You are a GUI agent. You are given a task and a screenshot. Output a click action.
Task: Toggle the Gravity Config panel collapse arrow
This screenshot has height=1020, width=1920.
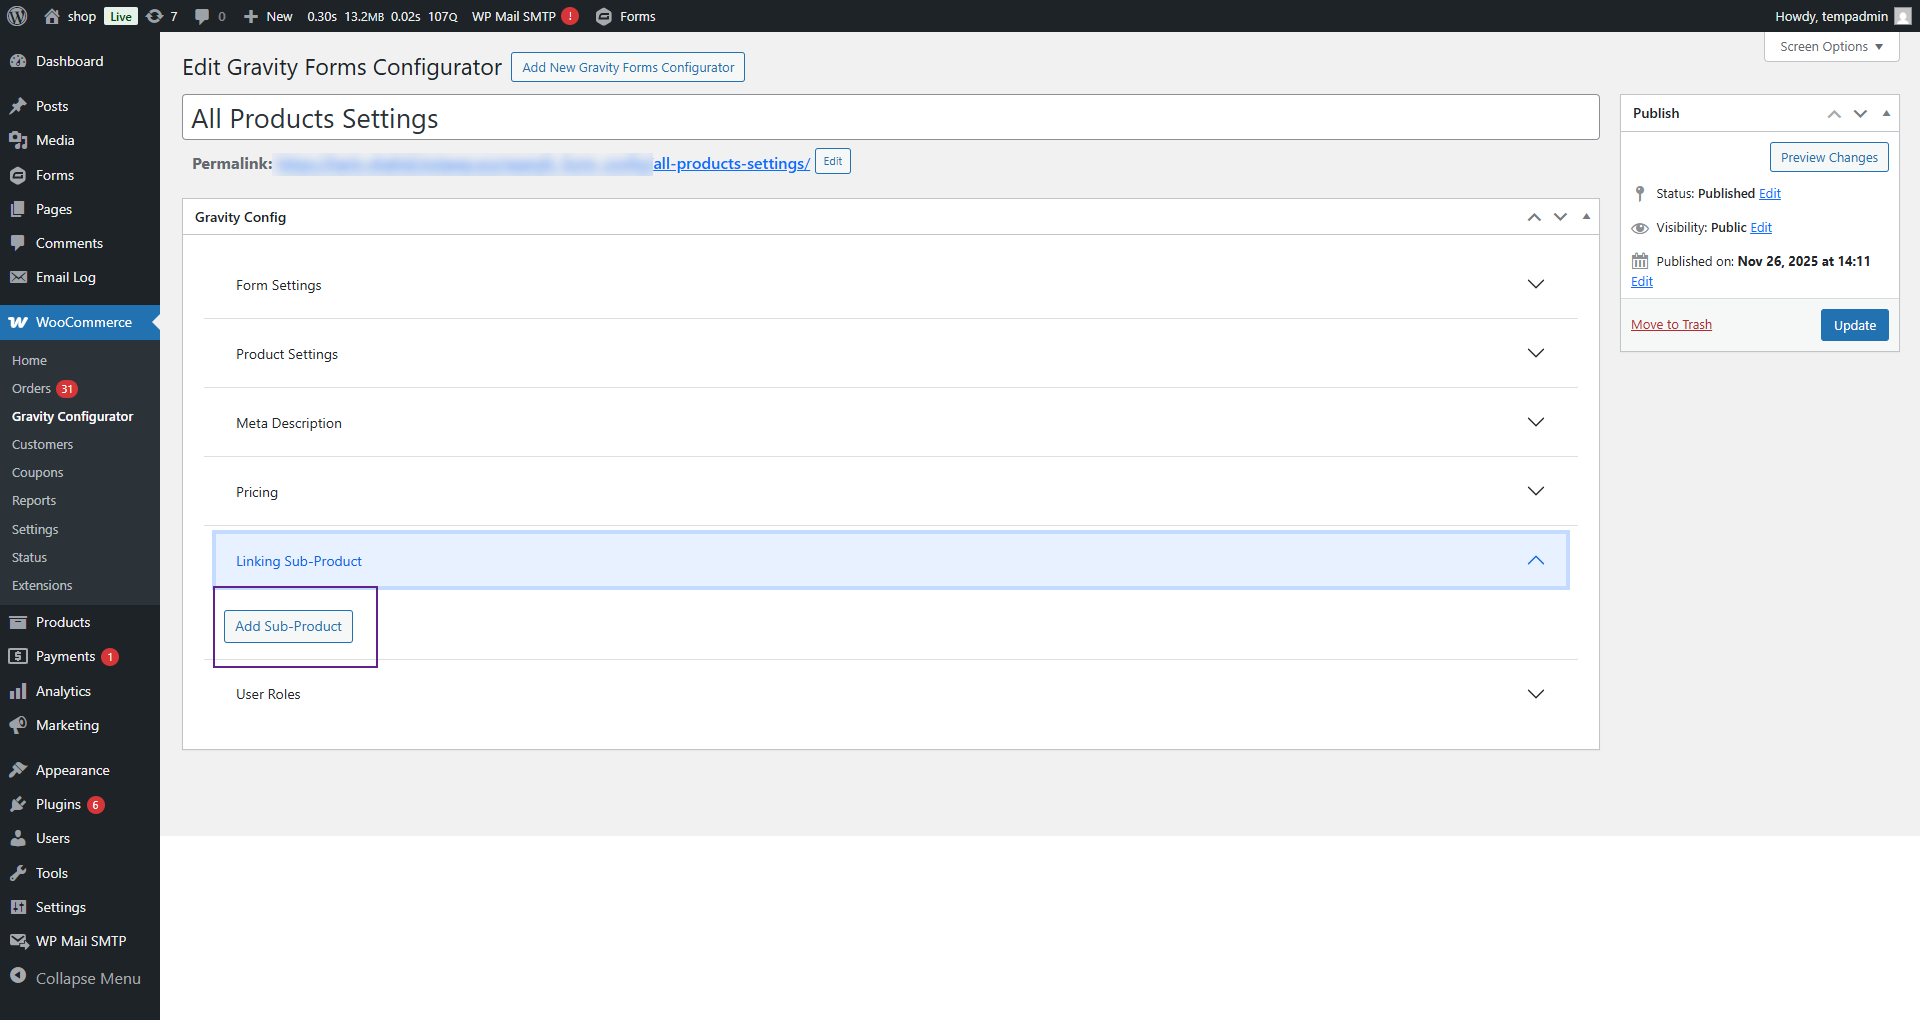tap(1586, 217)
